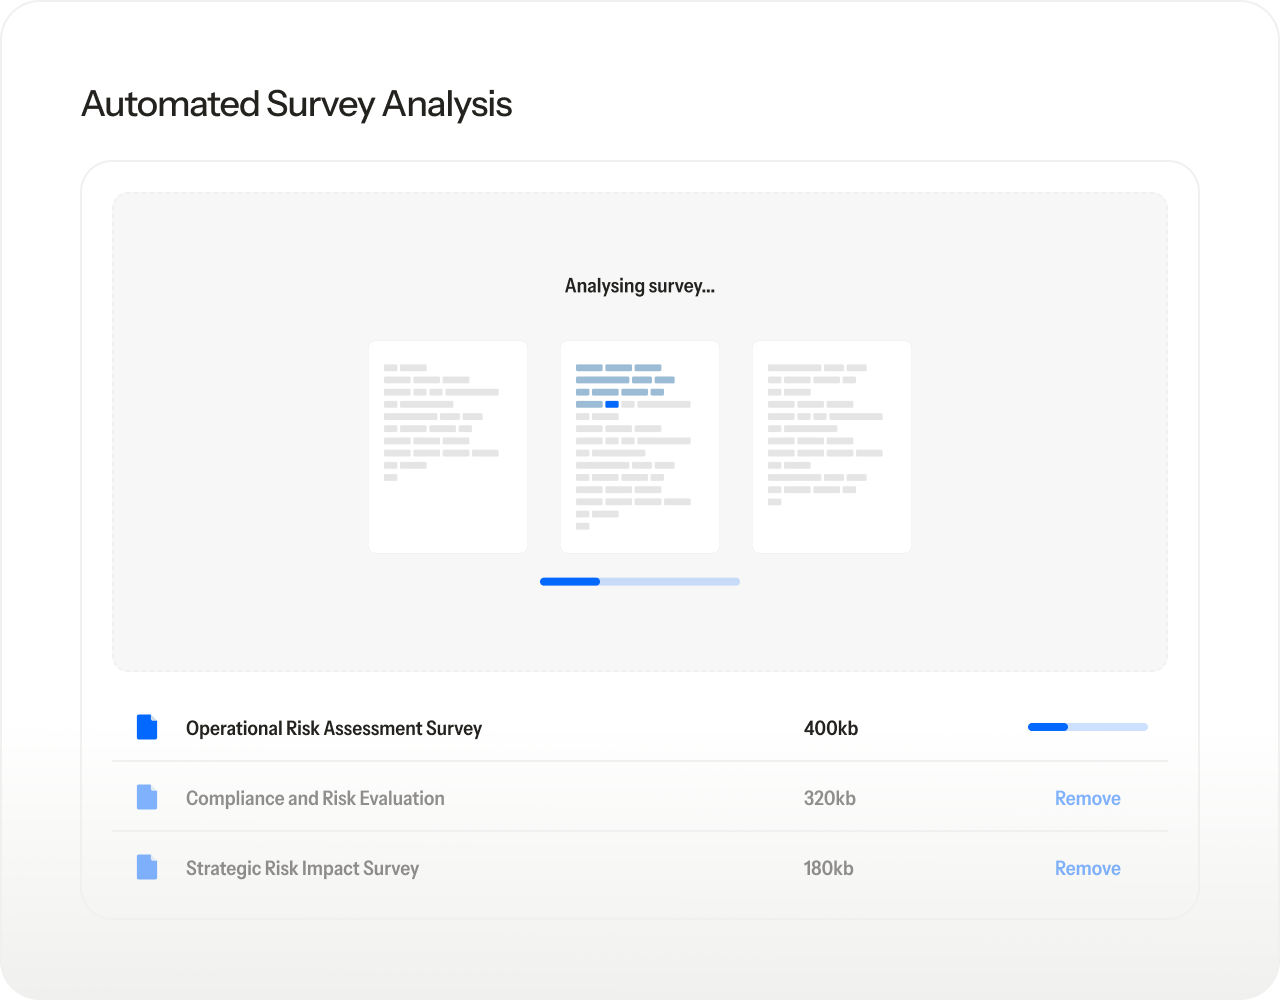
Task: Click the analysis progress bar under the page previews
Action: (x=640, y=581)
